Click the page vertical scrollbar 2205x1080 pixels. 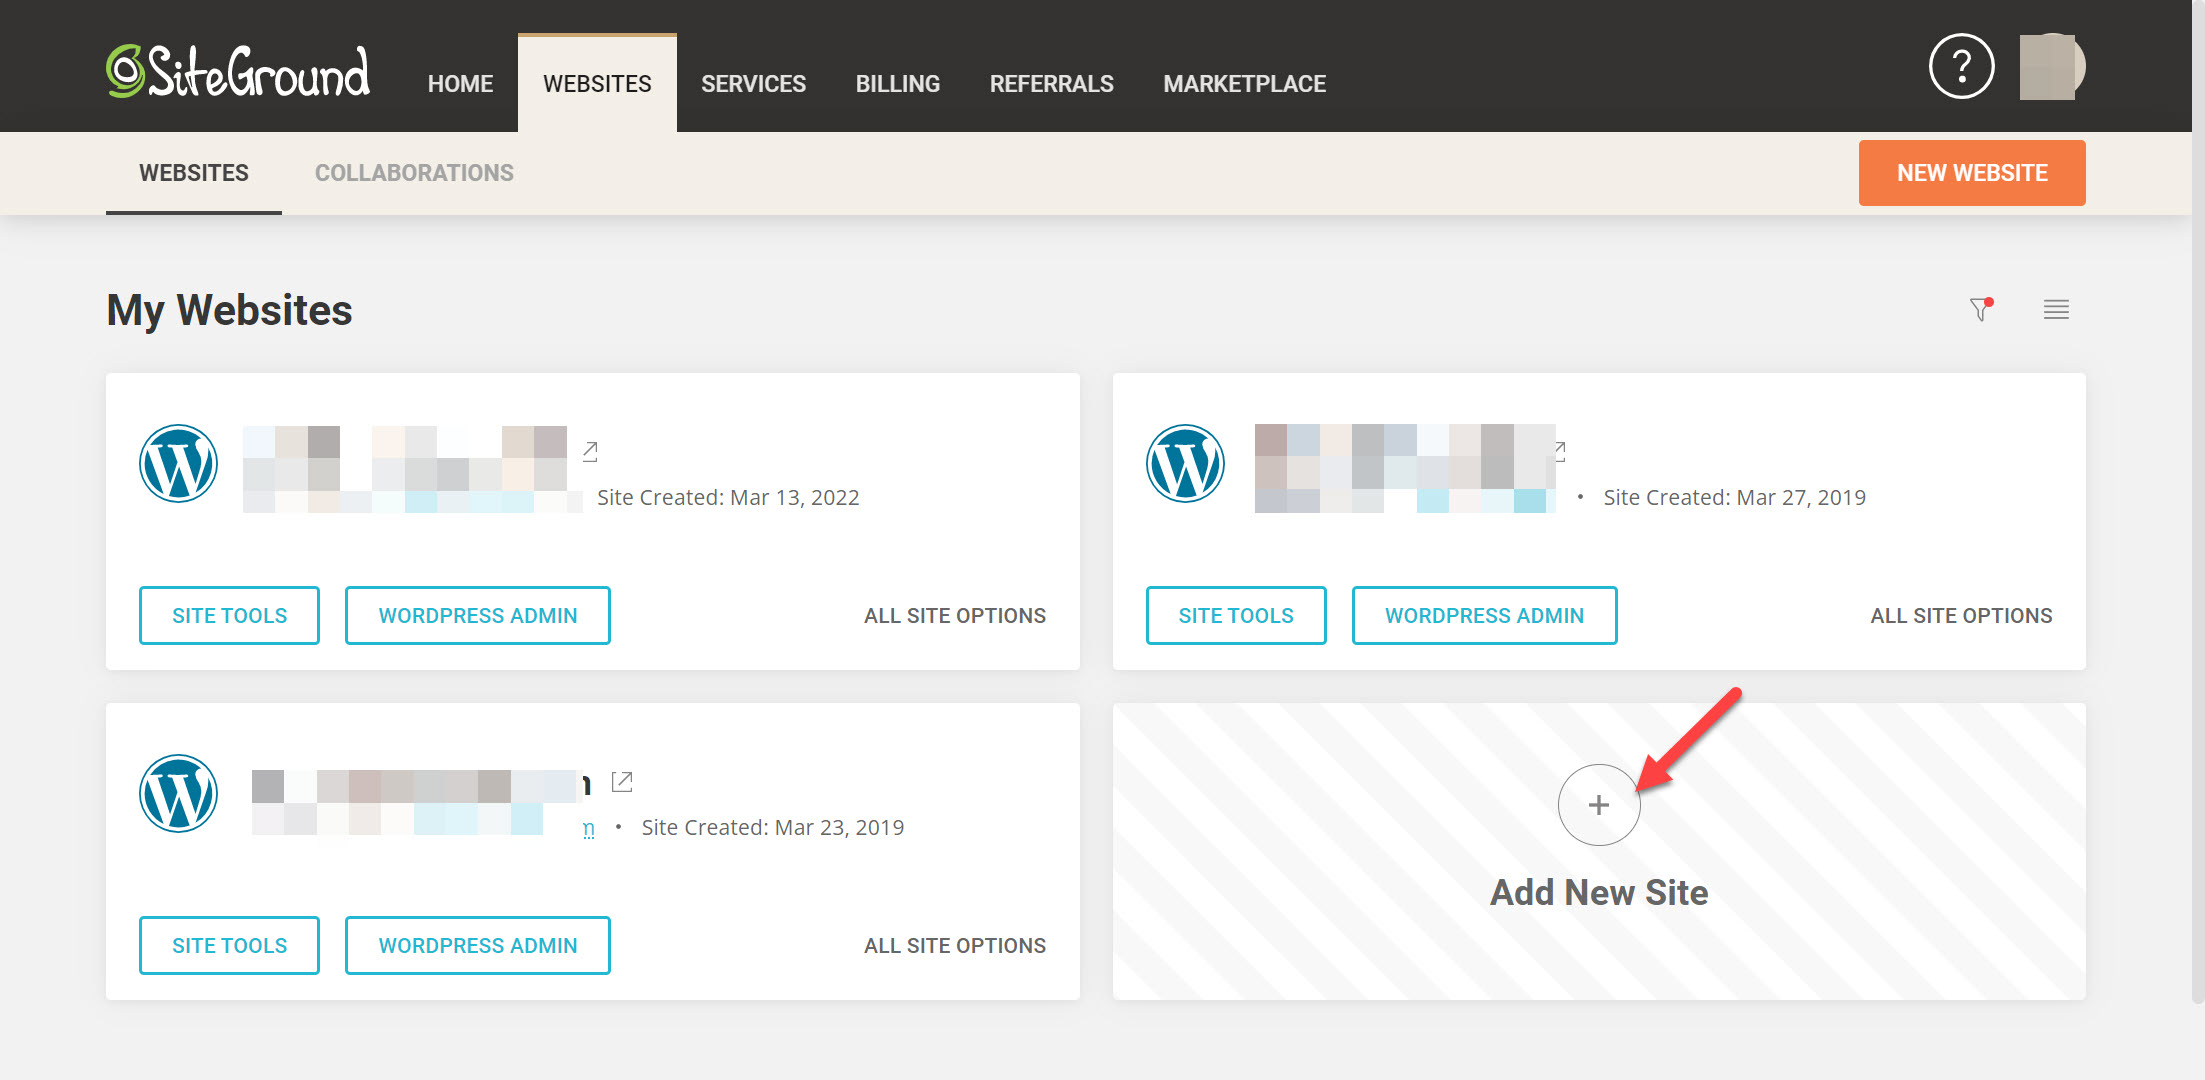2198,500
